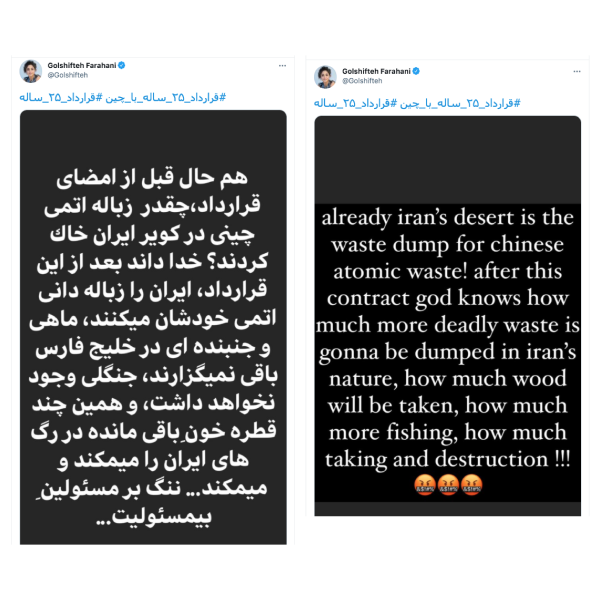Open Golshifteh Farahani name in right tweet
This screenshot has height=600, width=600.
[377, 71]
